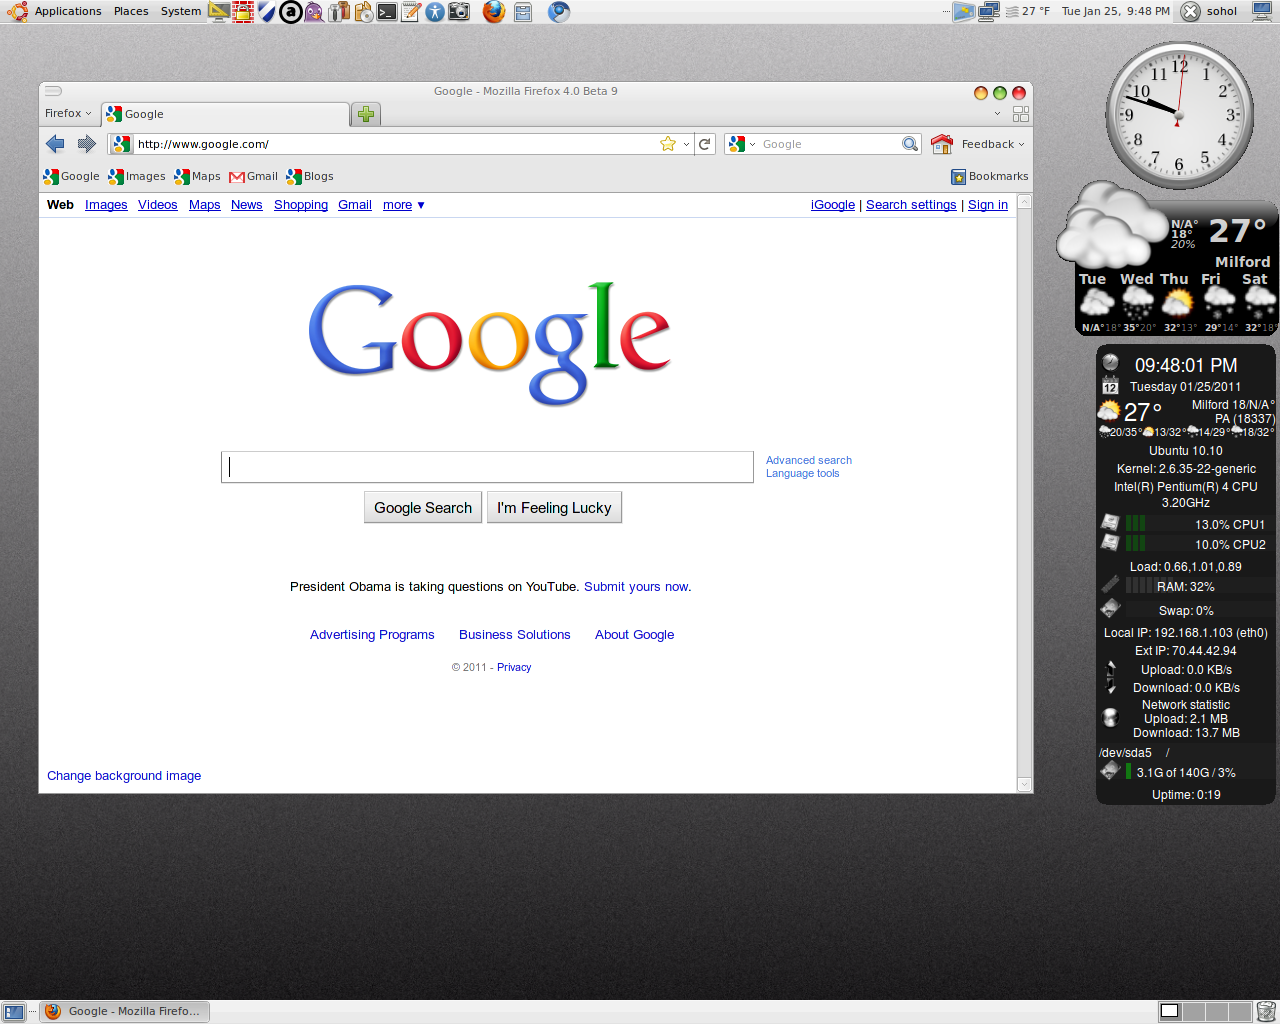Open the iGoogle link
The height and width of the screenshot is (1024, 1280).
tap(833, 205)
